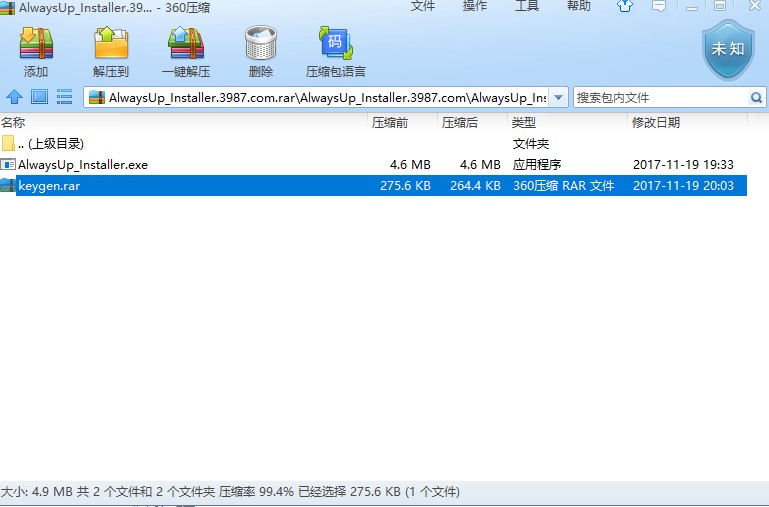The width and height of the screenshot is (769, 507).
Task: Click the status bar size summary text
Action: click(x=230, y=491)
